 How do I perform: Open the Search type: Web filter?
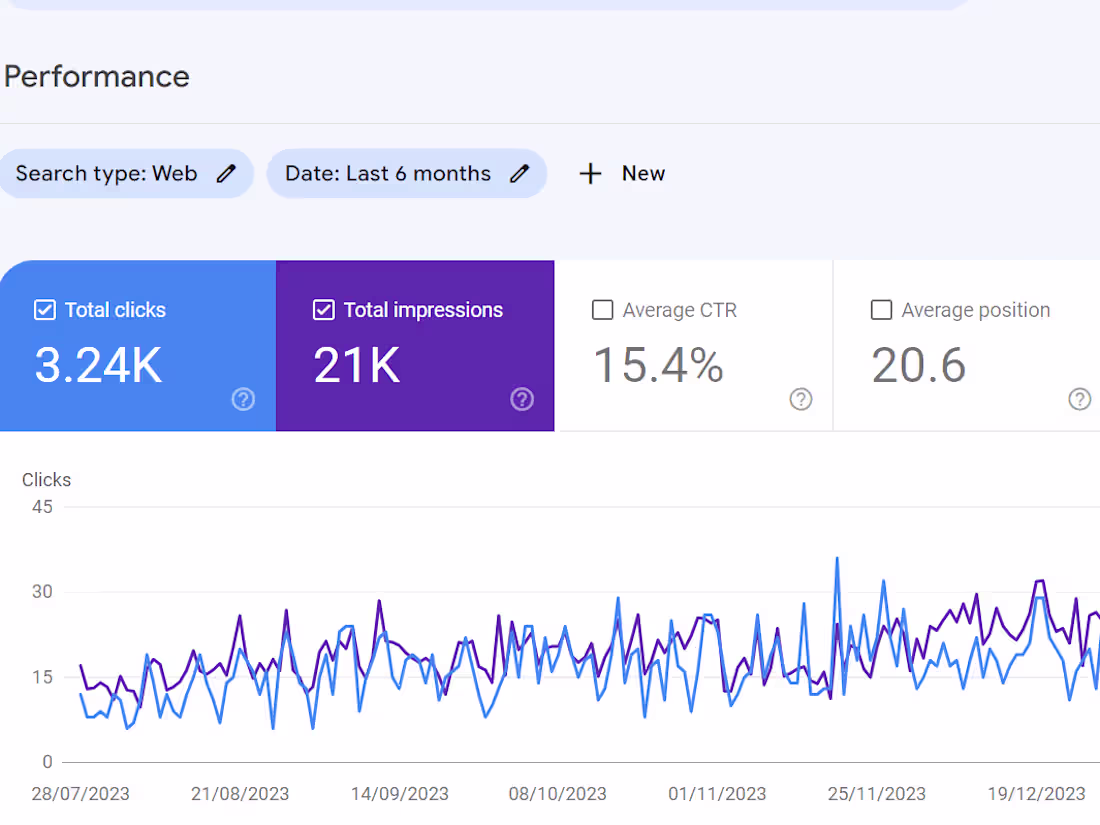(107, 174)
